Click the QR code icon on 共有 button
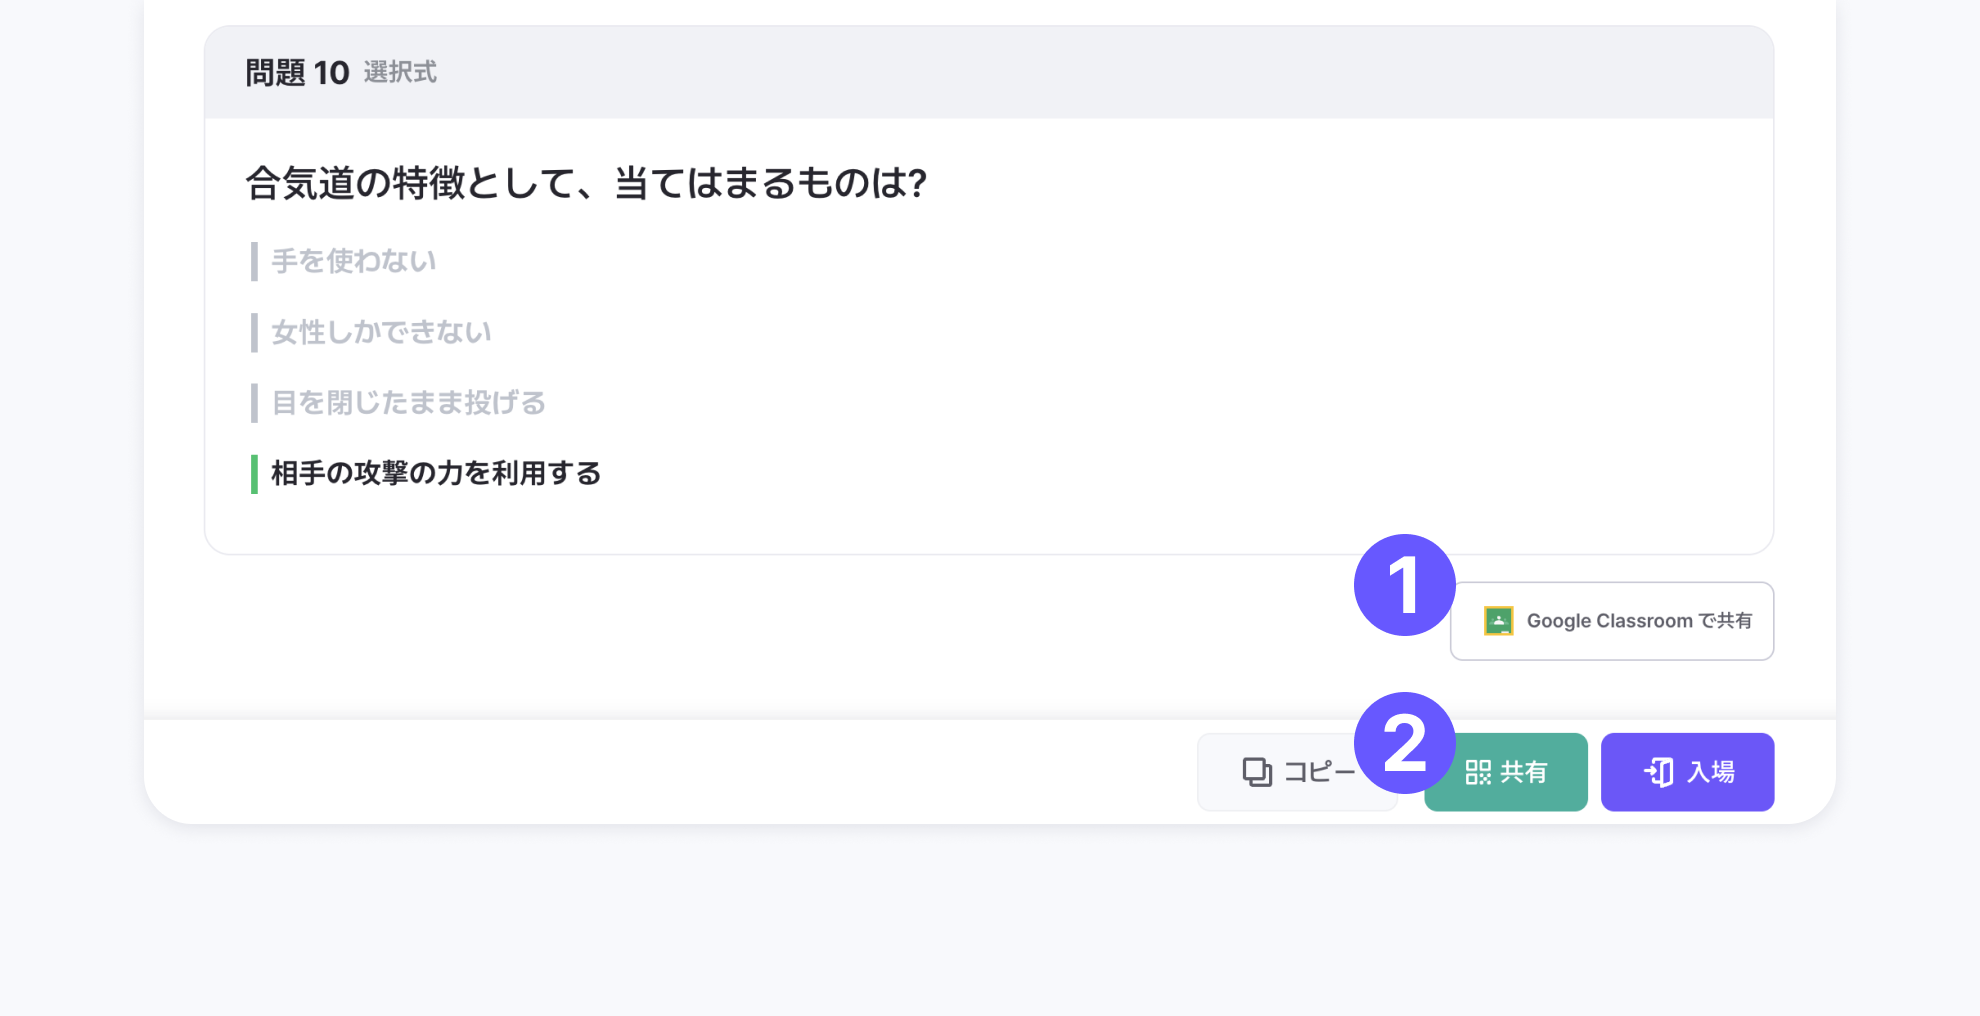 [x=1478, y=772]
